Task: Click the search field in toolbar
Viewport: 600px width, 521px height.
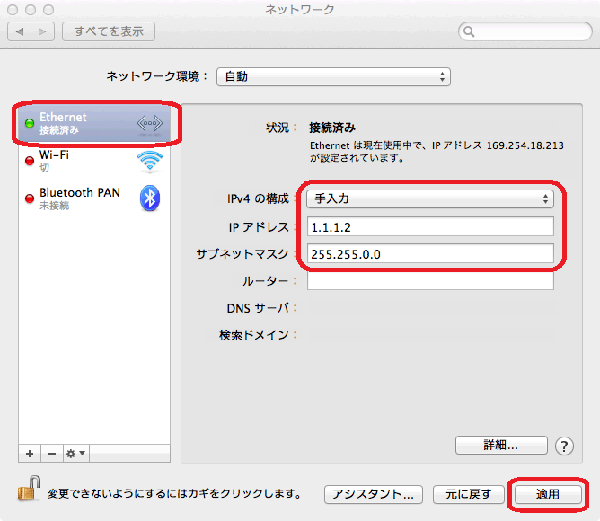Action: pos(525,31)
